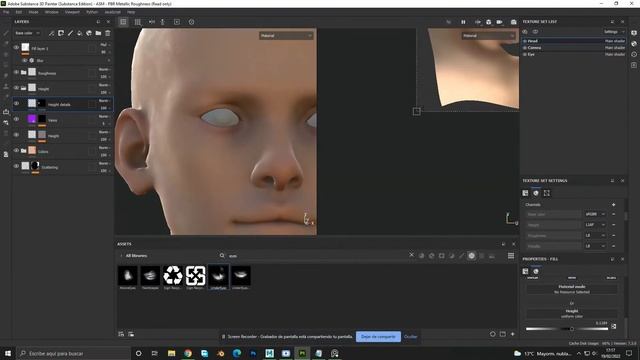640x360 pixels.
Task: Click the filter by brush icon in Assets
Action: (462, 256)
